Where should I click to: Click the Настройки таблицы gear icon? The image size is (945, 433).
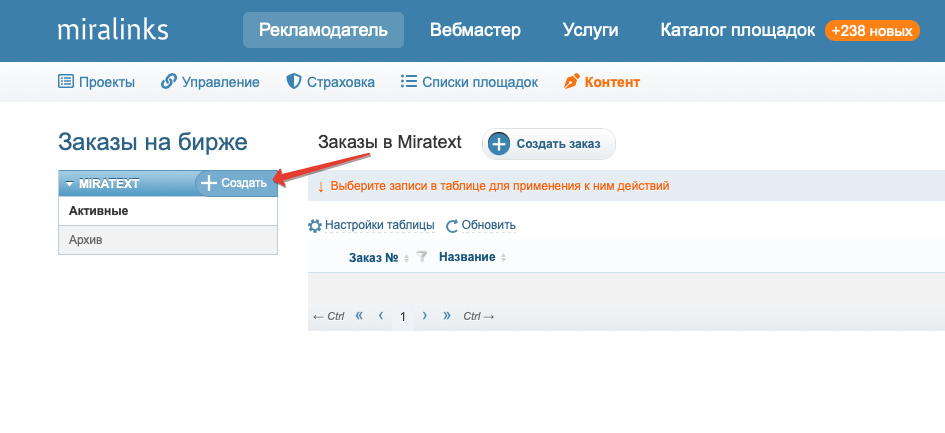[315, 226]
